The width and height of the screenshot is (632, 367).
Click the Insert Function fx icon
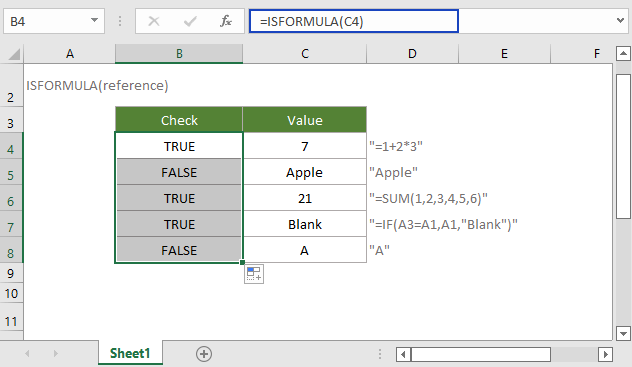226,21
